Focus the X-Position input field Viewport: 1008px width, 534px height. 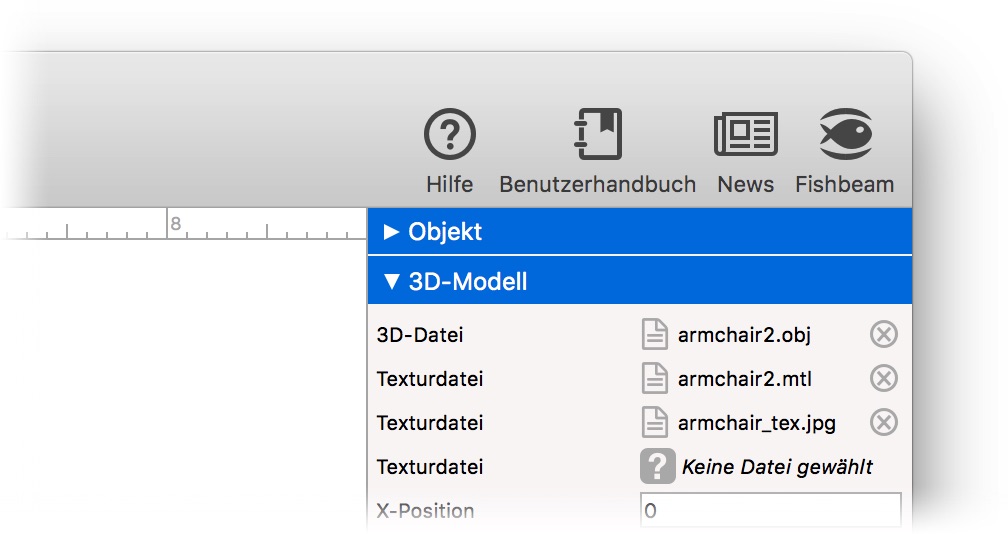point(770,511)
